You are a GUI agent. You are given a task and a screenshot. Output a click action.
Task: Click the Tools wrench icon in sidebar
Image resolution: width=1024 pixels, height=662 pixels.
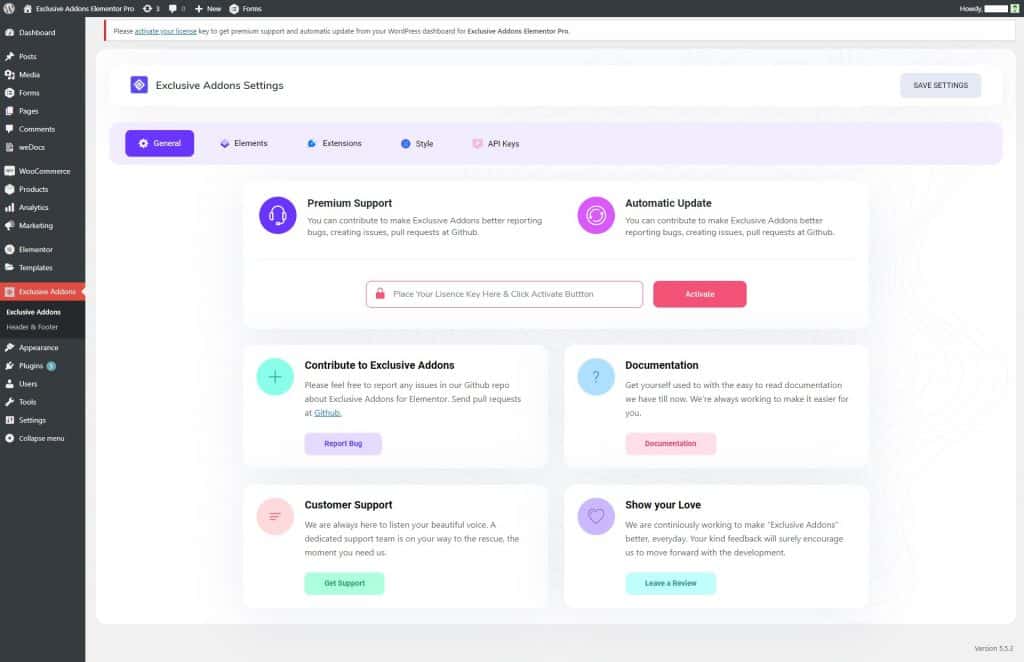coord(9,402)
